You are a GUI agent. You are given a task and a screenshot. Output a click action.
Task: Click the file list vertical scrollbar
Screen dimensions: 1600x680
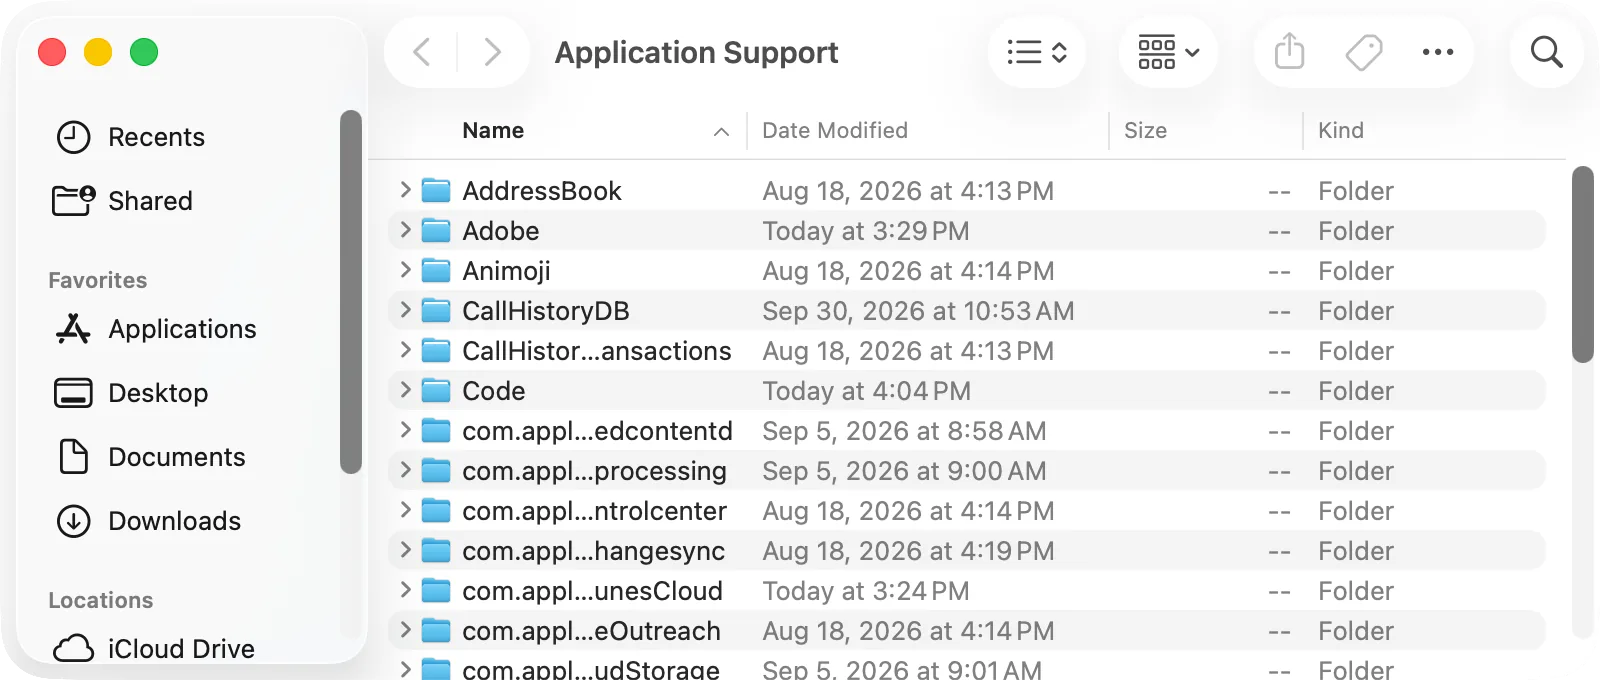(x=1582, y=265)
